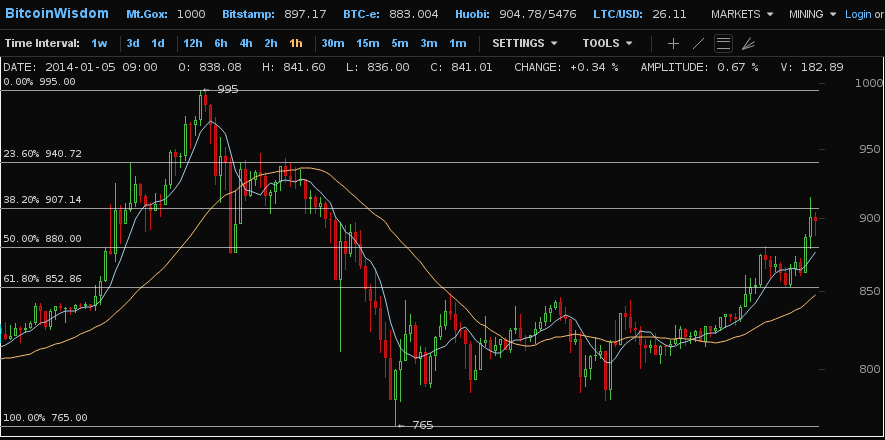Open the Mt.Gox market price link
Screen dimensions: 885x440
[x=166, y=14]
